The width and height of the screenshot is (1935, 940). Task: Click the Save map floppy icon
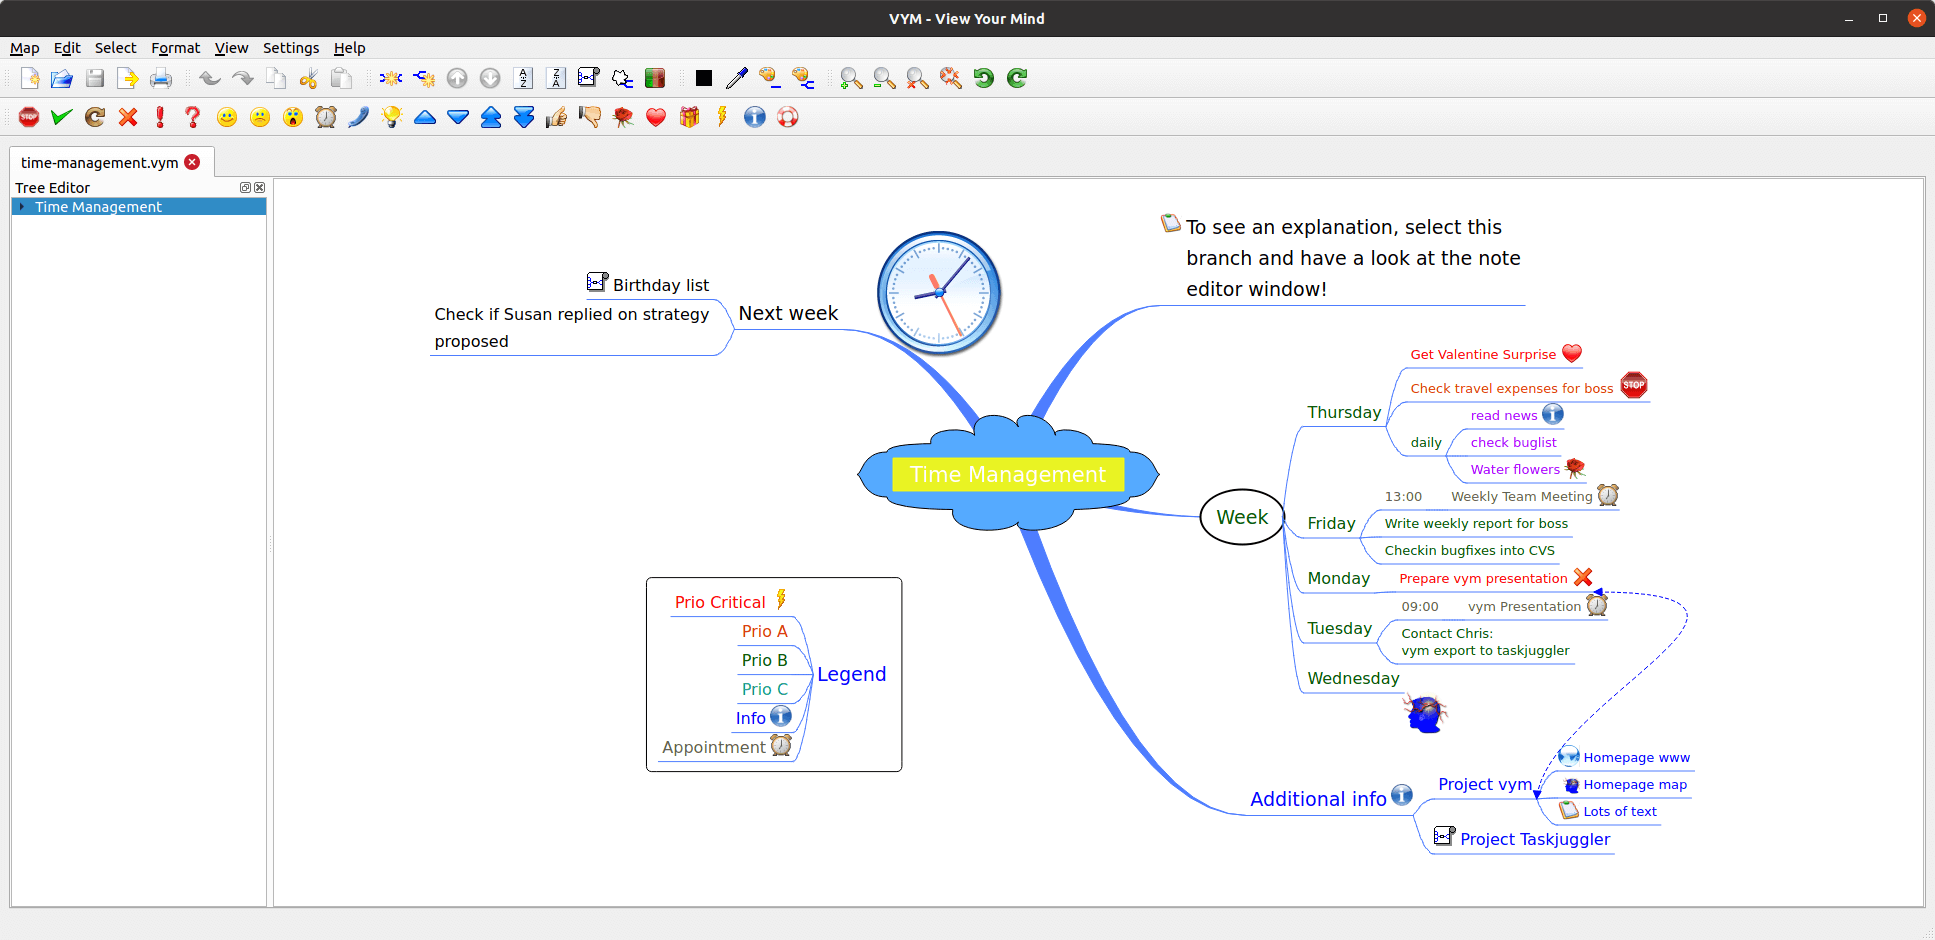point(95,78)
